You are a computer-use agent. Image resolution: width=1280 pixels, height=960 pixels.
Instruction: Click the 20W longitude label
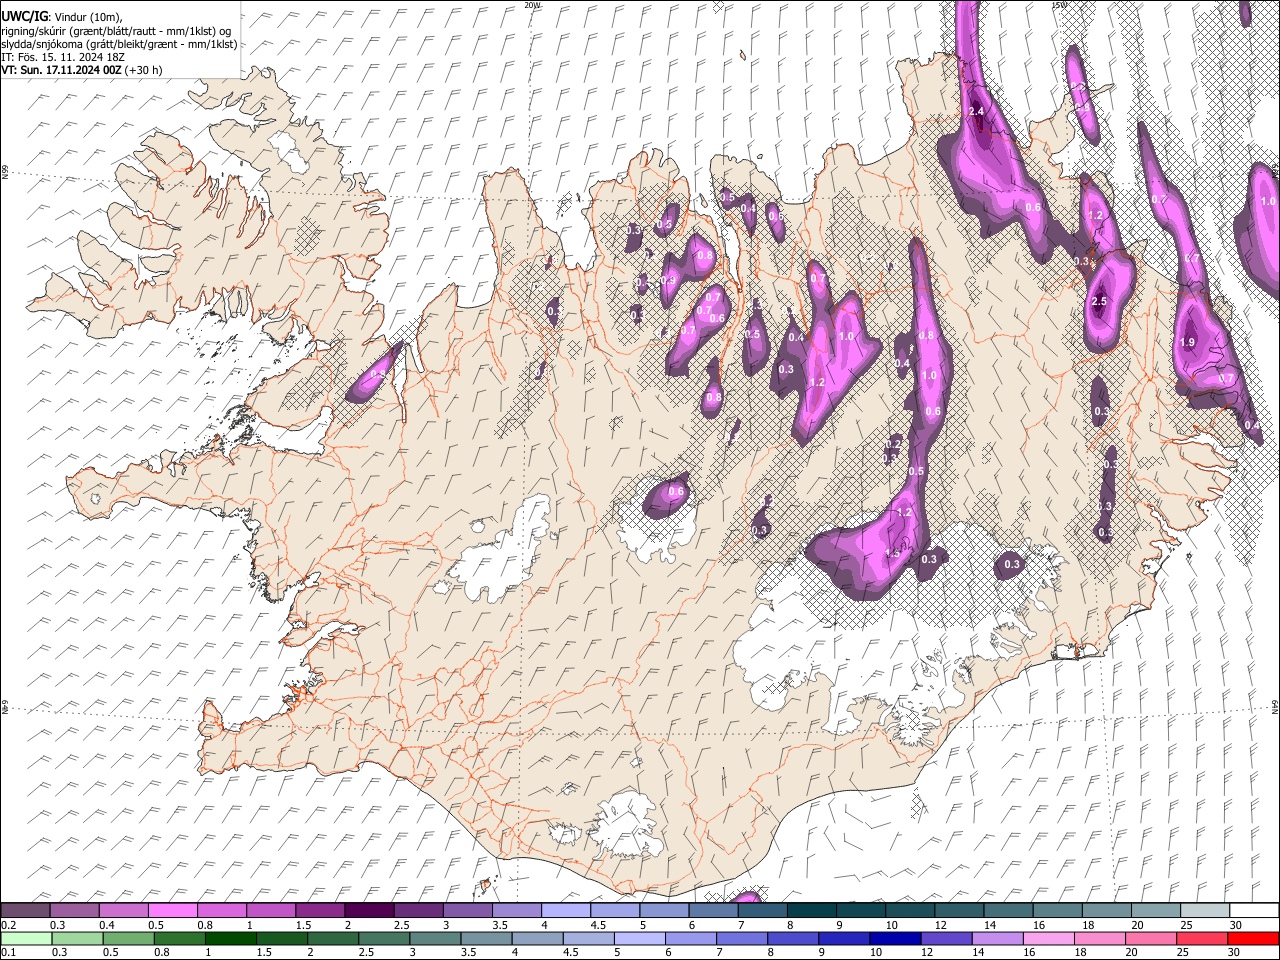pyautogui.click(x=532, y=5)
